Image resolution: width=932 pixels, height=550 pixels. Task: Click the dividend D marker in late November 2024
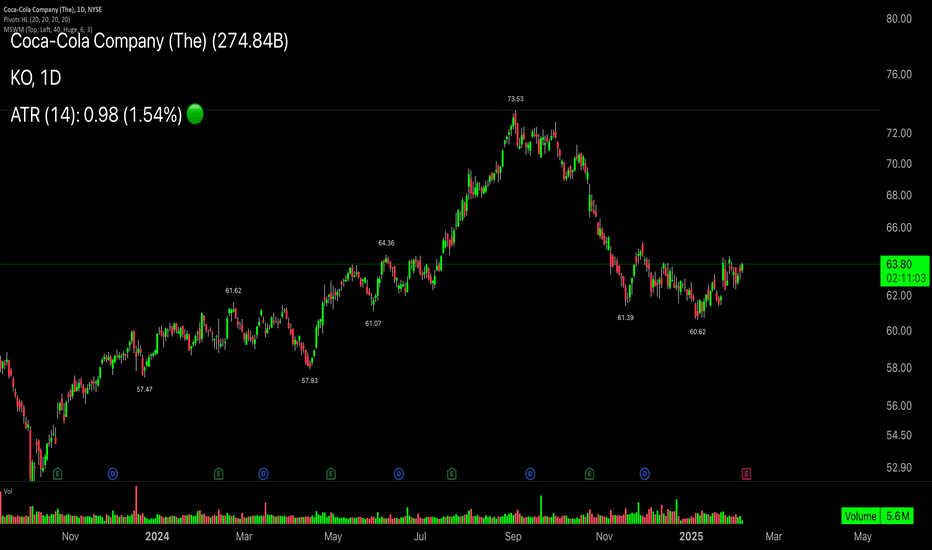[x=645, y=474]
